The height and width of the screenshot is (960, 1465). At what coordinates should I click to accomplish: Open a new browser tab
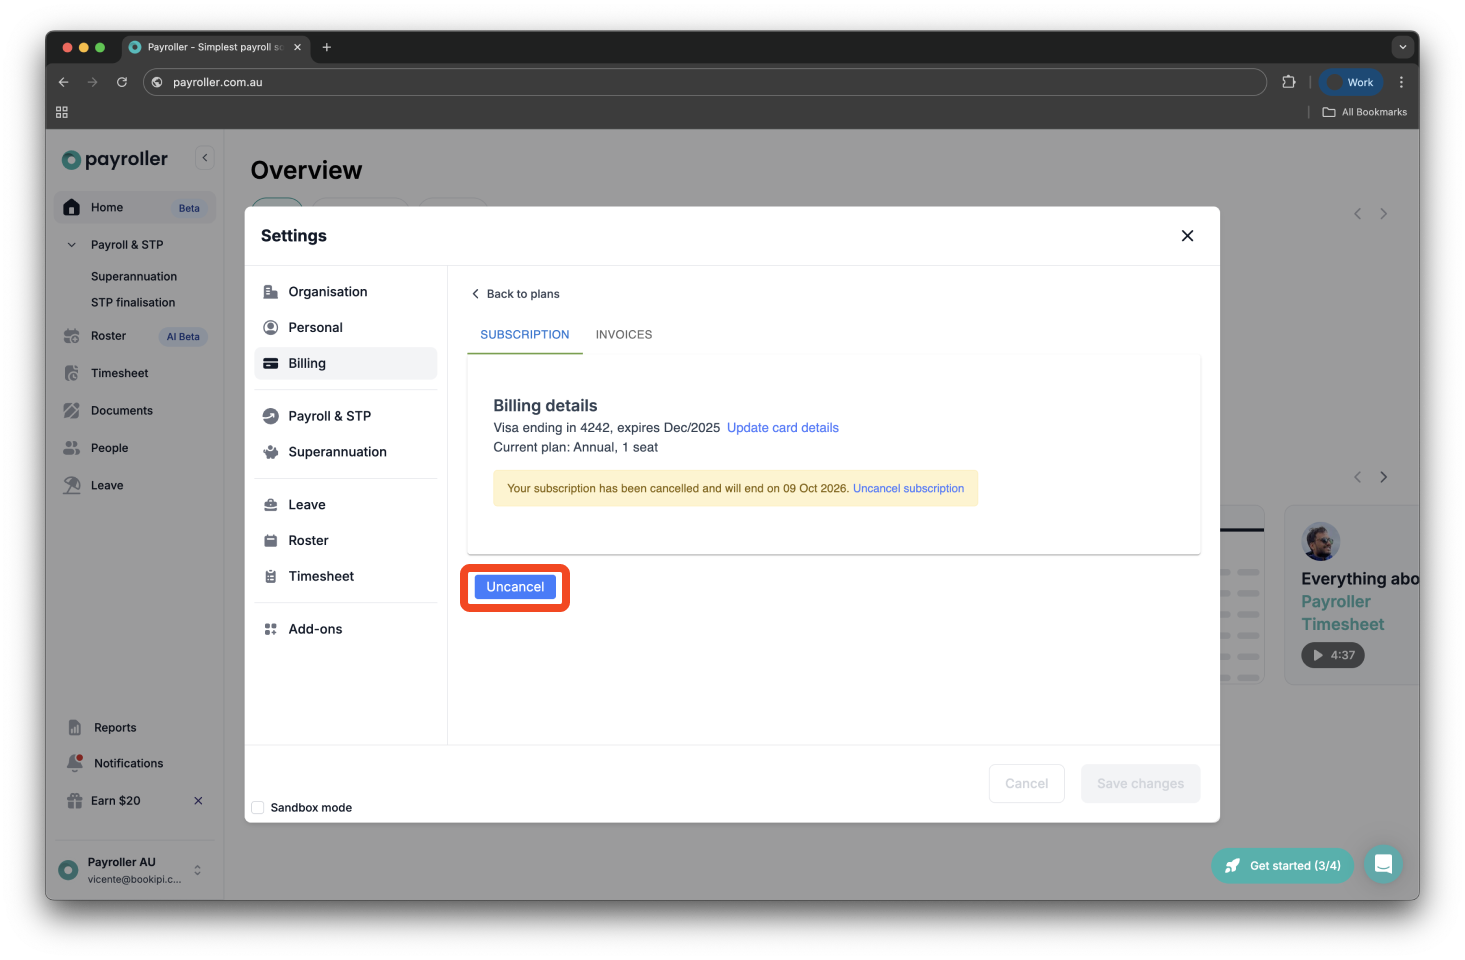click(x=326, y=47)
